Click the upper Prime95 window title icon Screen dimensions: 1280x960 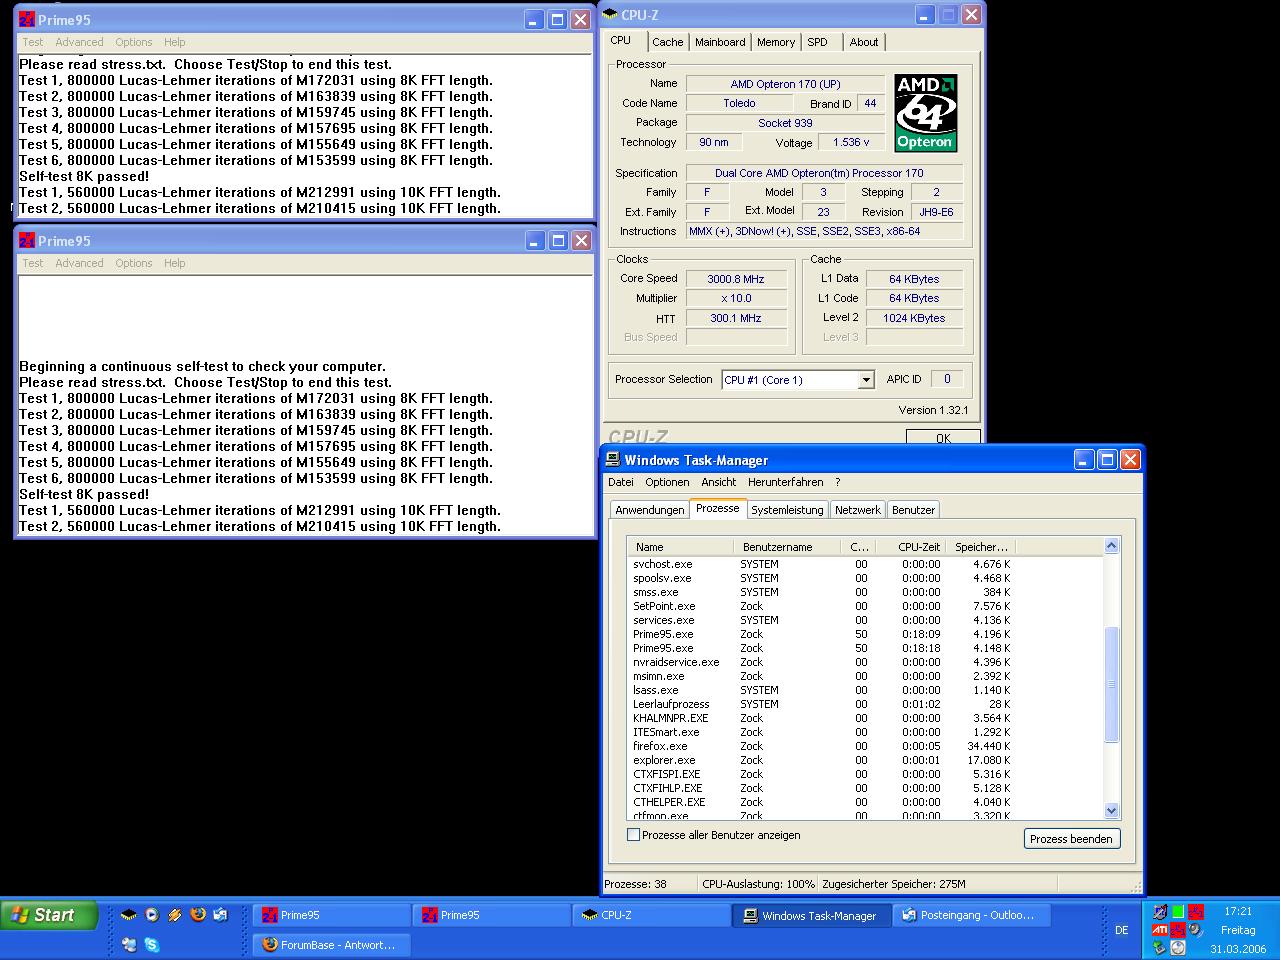[x=27, y=20]
